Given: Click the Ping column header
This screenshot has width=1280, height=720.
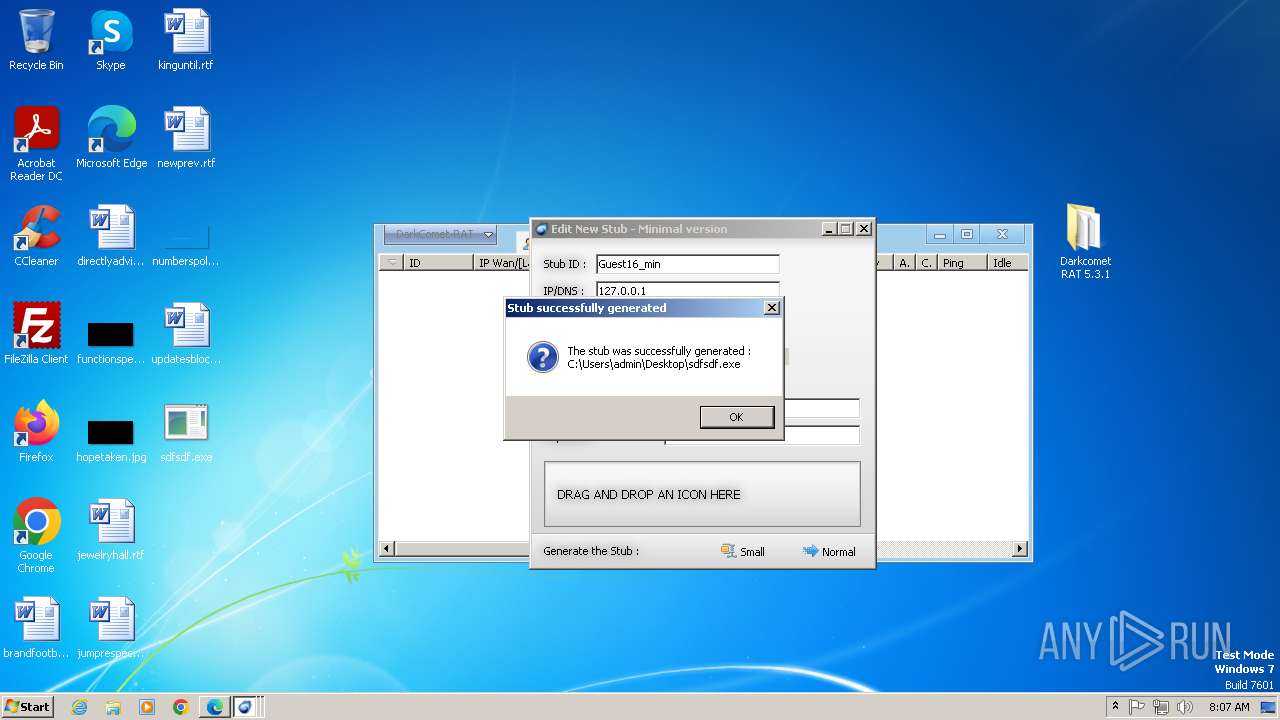Looking at the screenshot, I should pos(962,263).
